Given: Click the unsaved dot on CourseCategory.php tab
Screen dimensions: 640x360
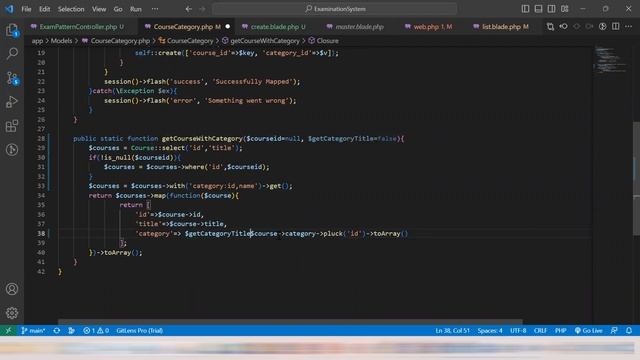Looking at the screenshot, I should 228,27.
